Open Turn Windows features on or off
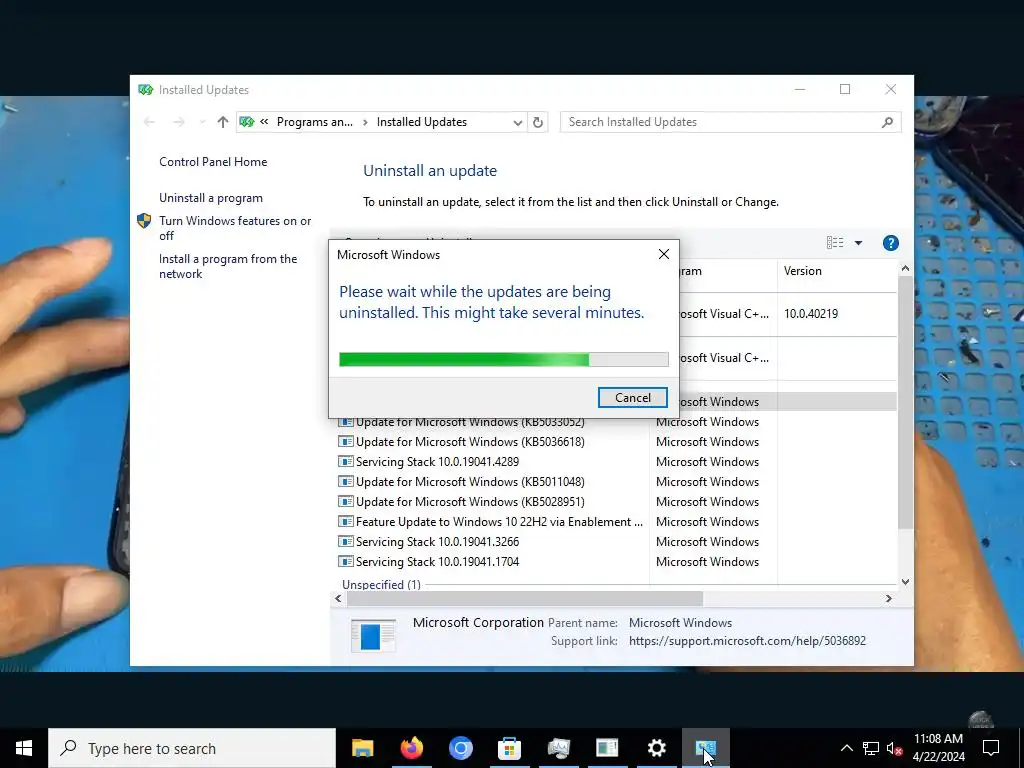 (x=235, y=228)
